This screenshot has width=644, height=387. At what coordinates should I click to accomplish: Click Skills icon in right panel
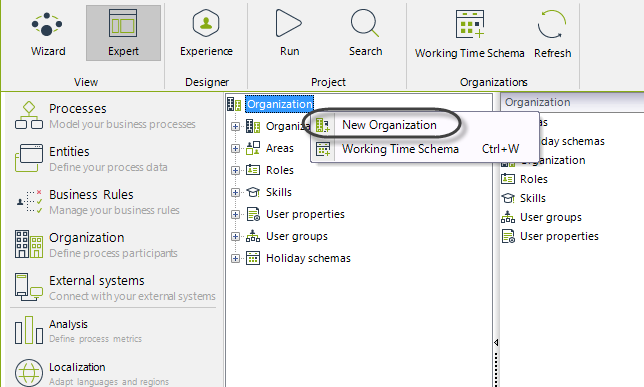(x=508, y=198)
